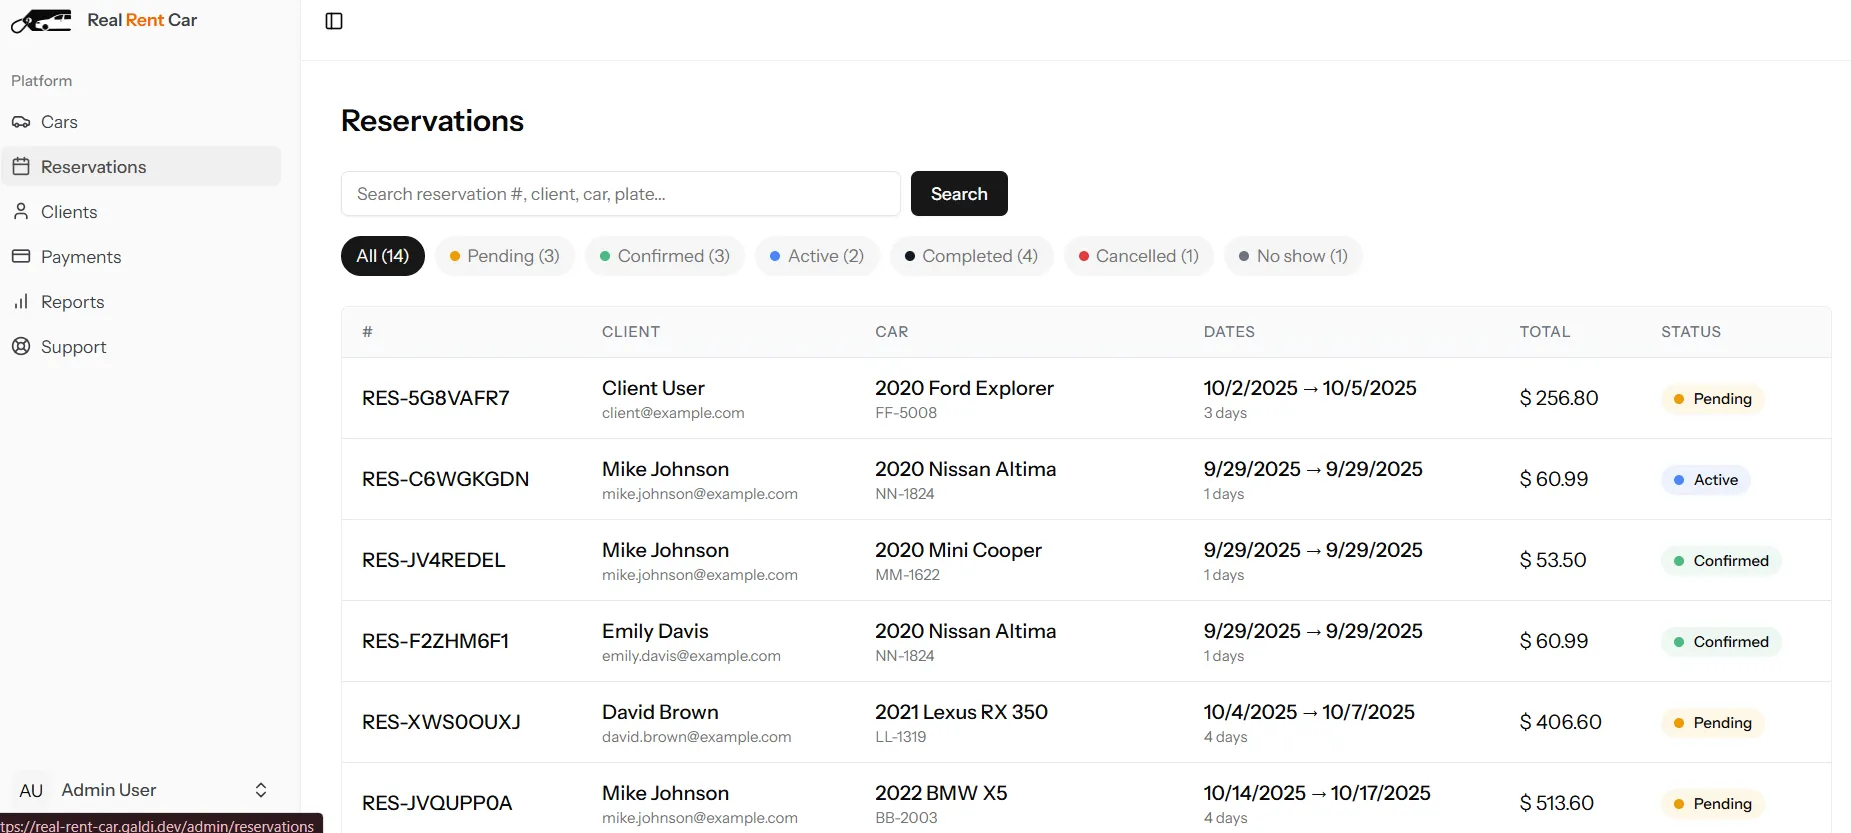
Task: Filter reservations by Confirmed (3)
Action: coord(665,256)
